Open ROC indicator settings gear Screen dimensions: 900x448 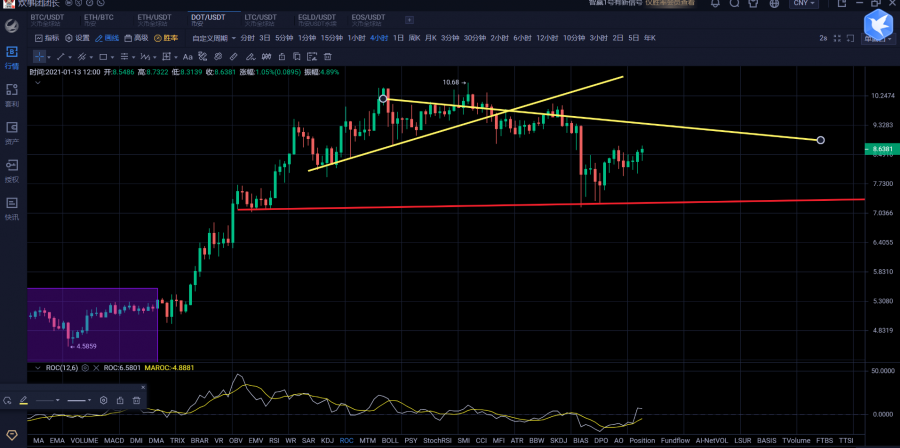coord(85,368)
